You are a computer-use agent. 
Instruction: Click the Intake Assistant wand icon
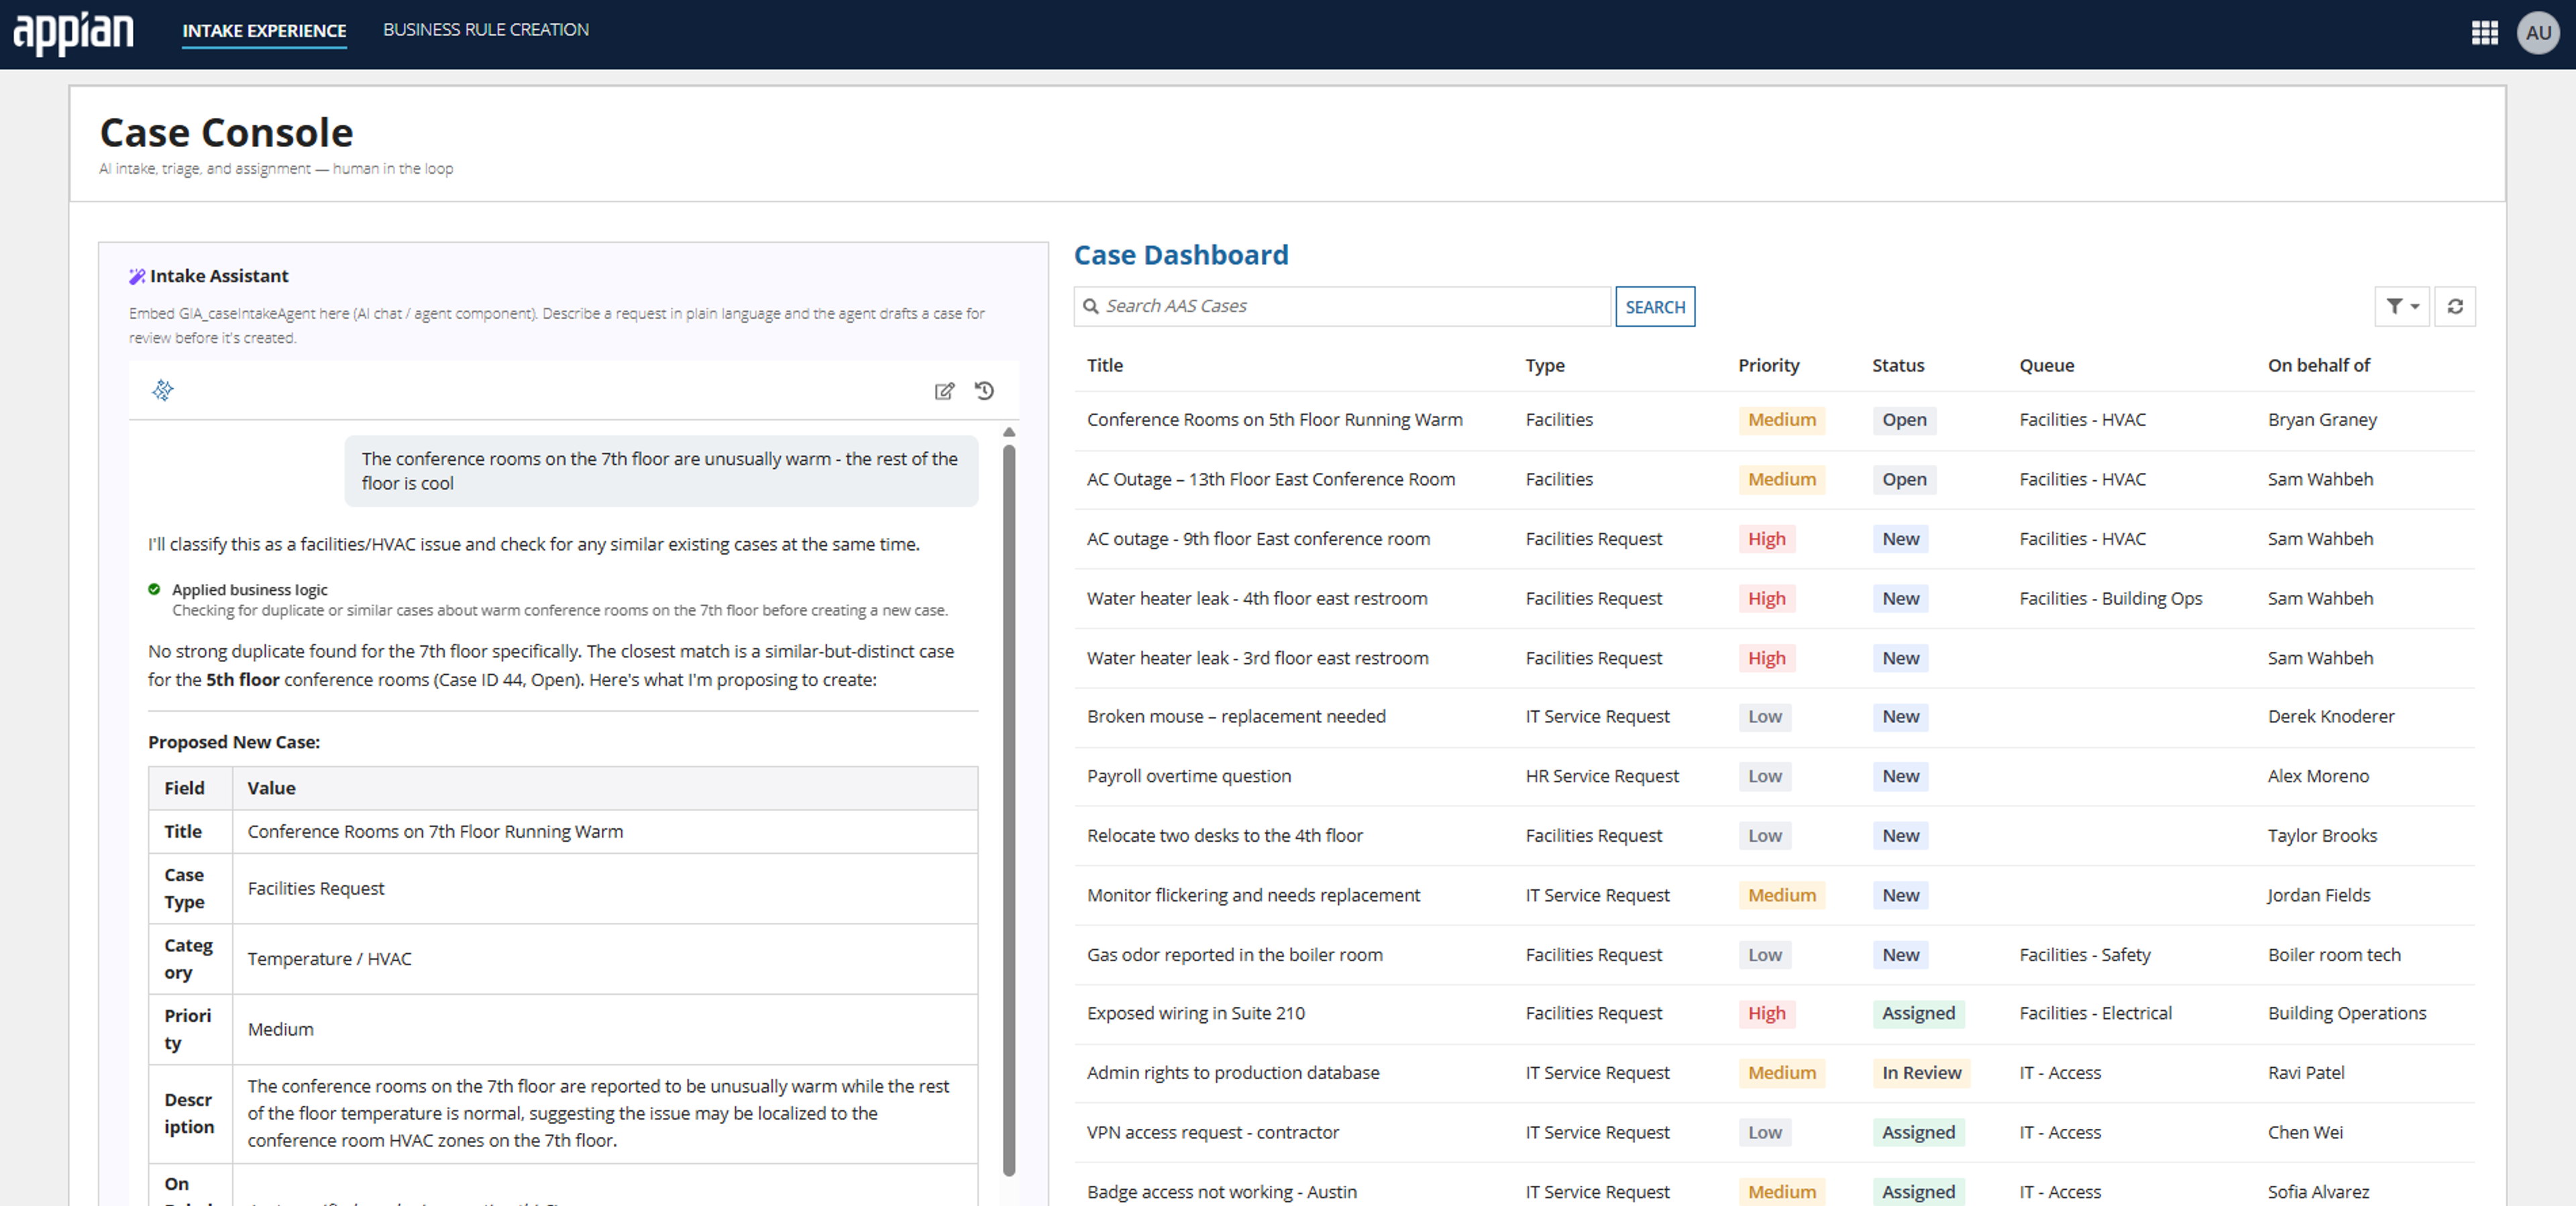tap(137, 276)
